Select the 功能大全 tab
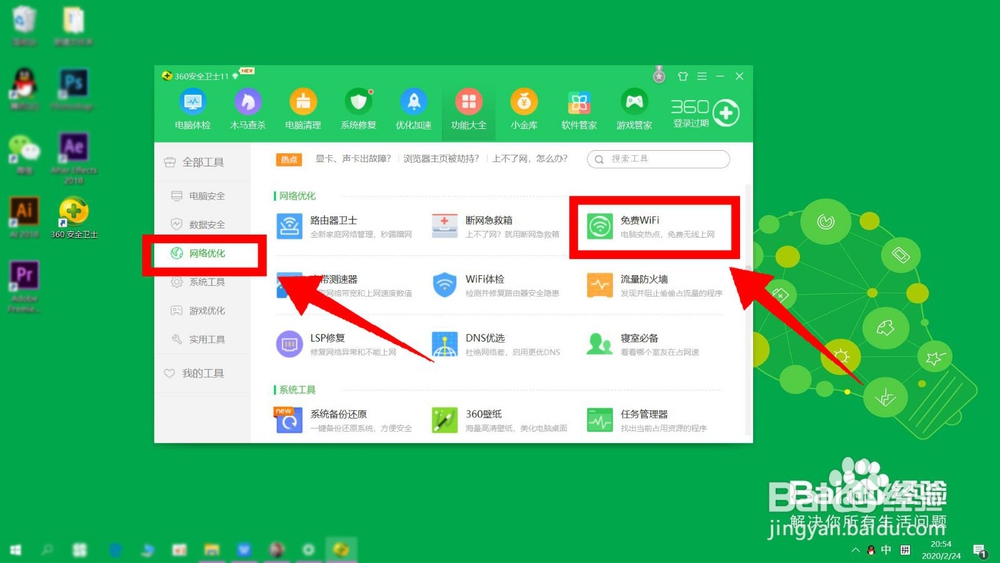The height and width of the screenshot is (563, 1000). click(x=469, y=110)
